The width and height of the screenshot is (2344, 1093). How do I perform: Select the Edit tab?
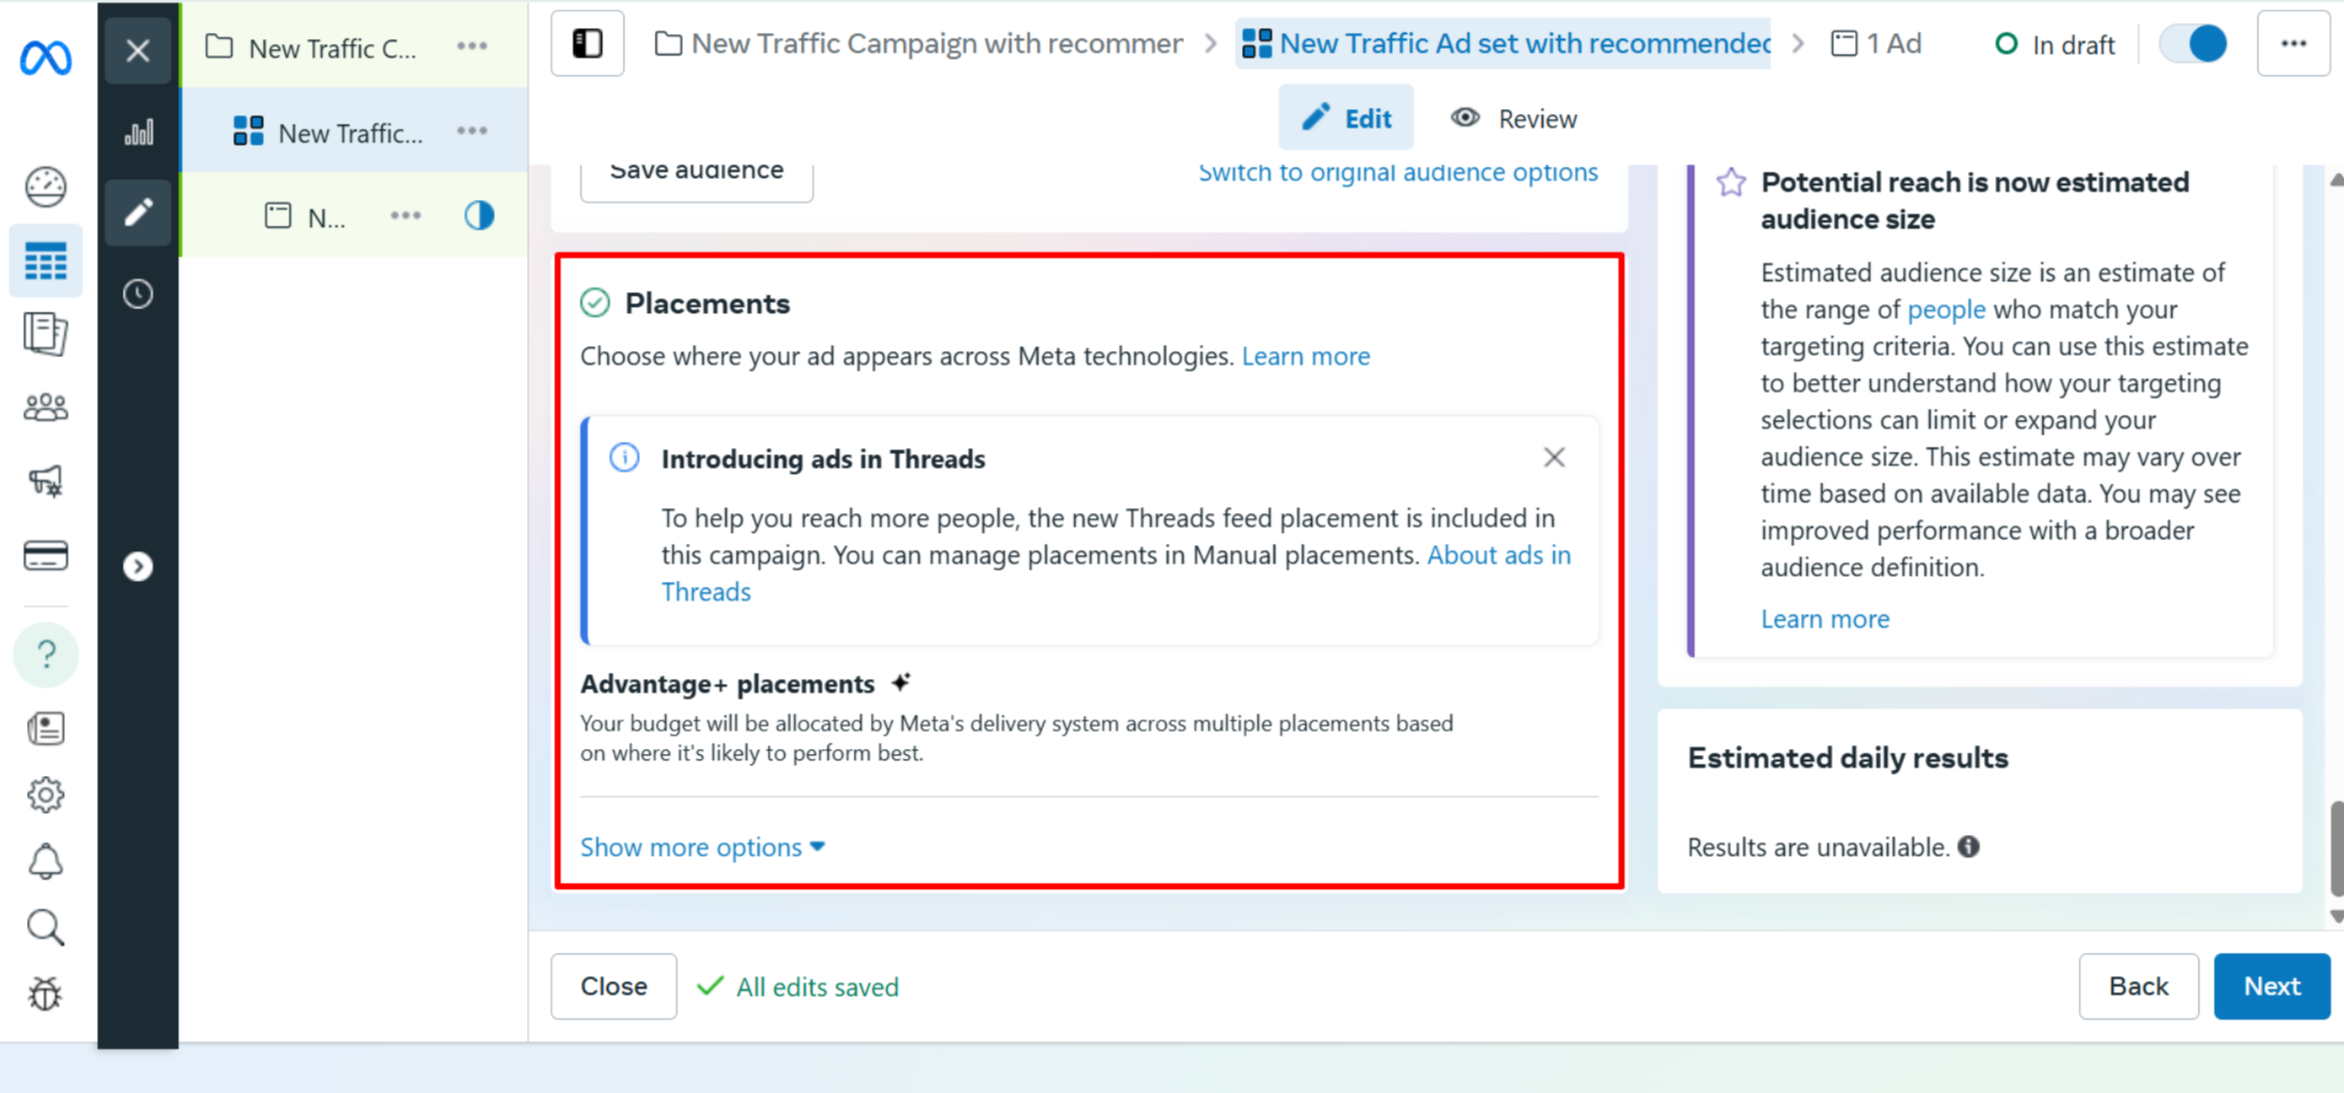click(1346, 119)
